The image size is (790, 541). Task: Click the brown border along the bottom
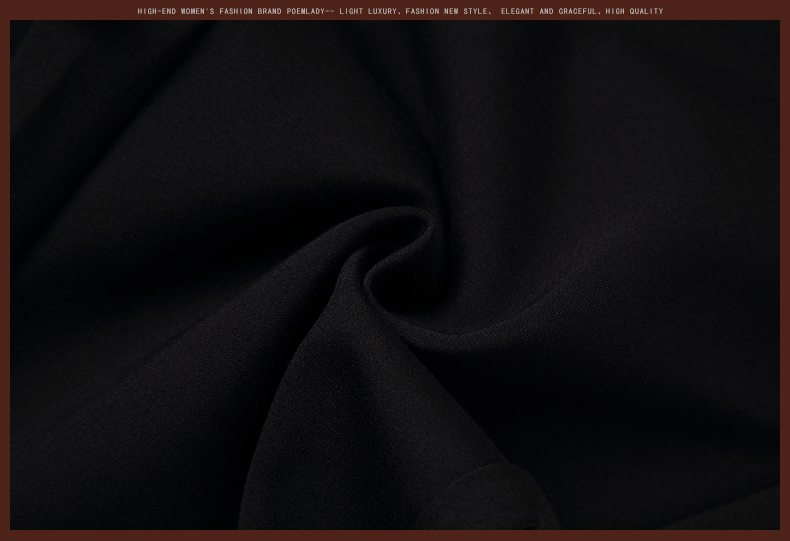point(395,535)
